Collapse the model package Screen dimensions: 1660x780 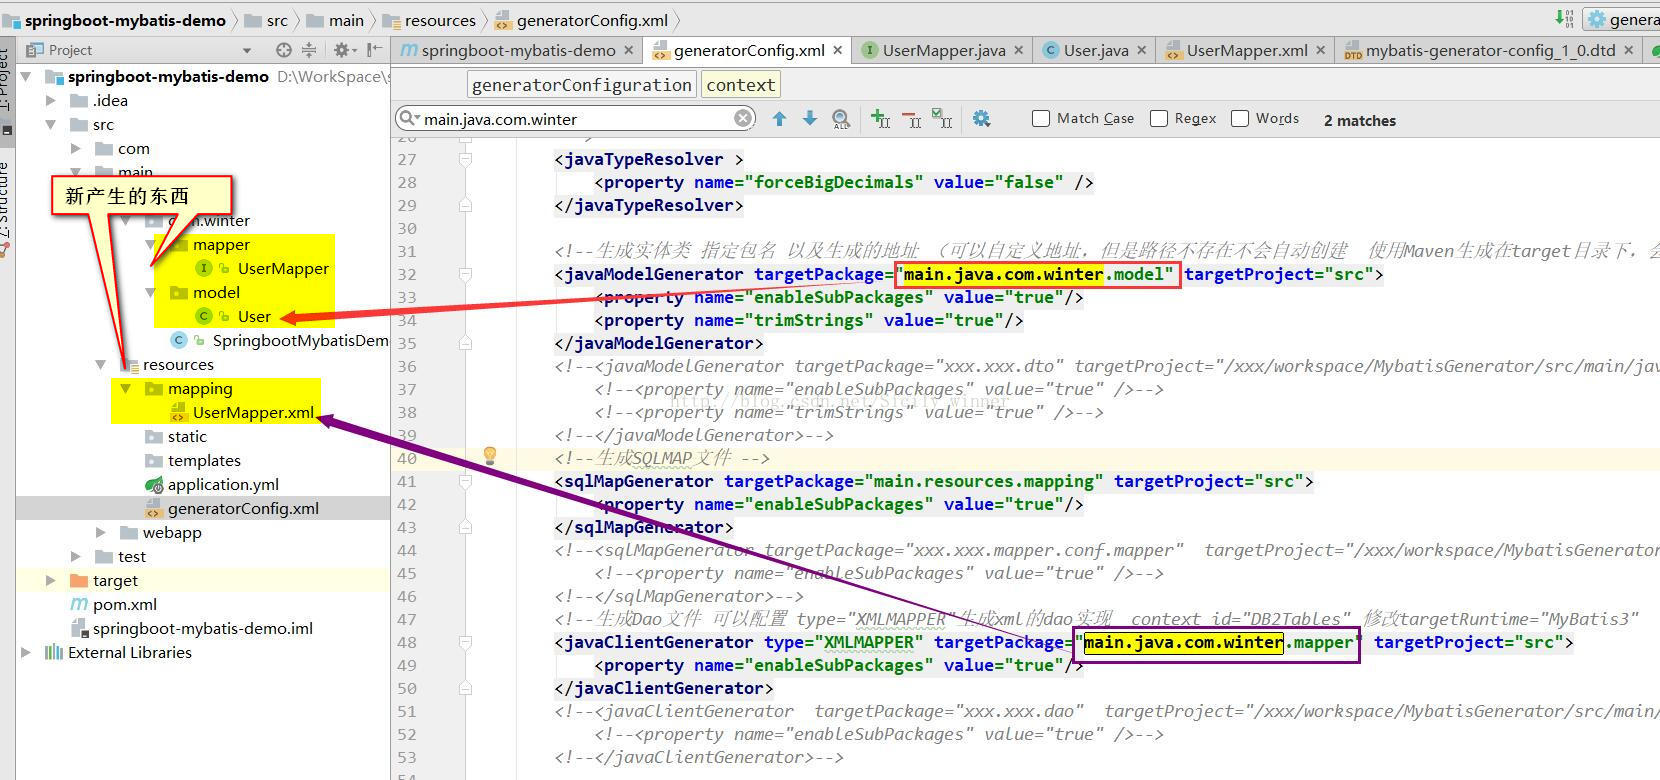[x=151, y=292]
